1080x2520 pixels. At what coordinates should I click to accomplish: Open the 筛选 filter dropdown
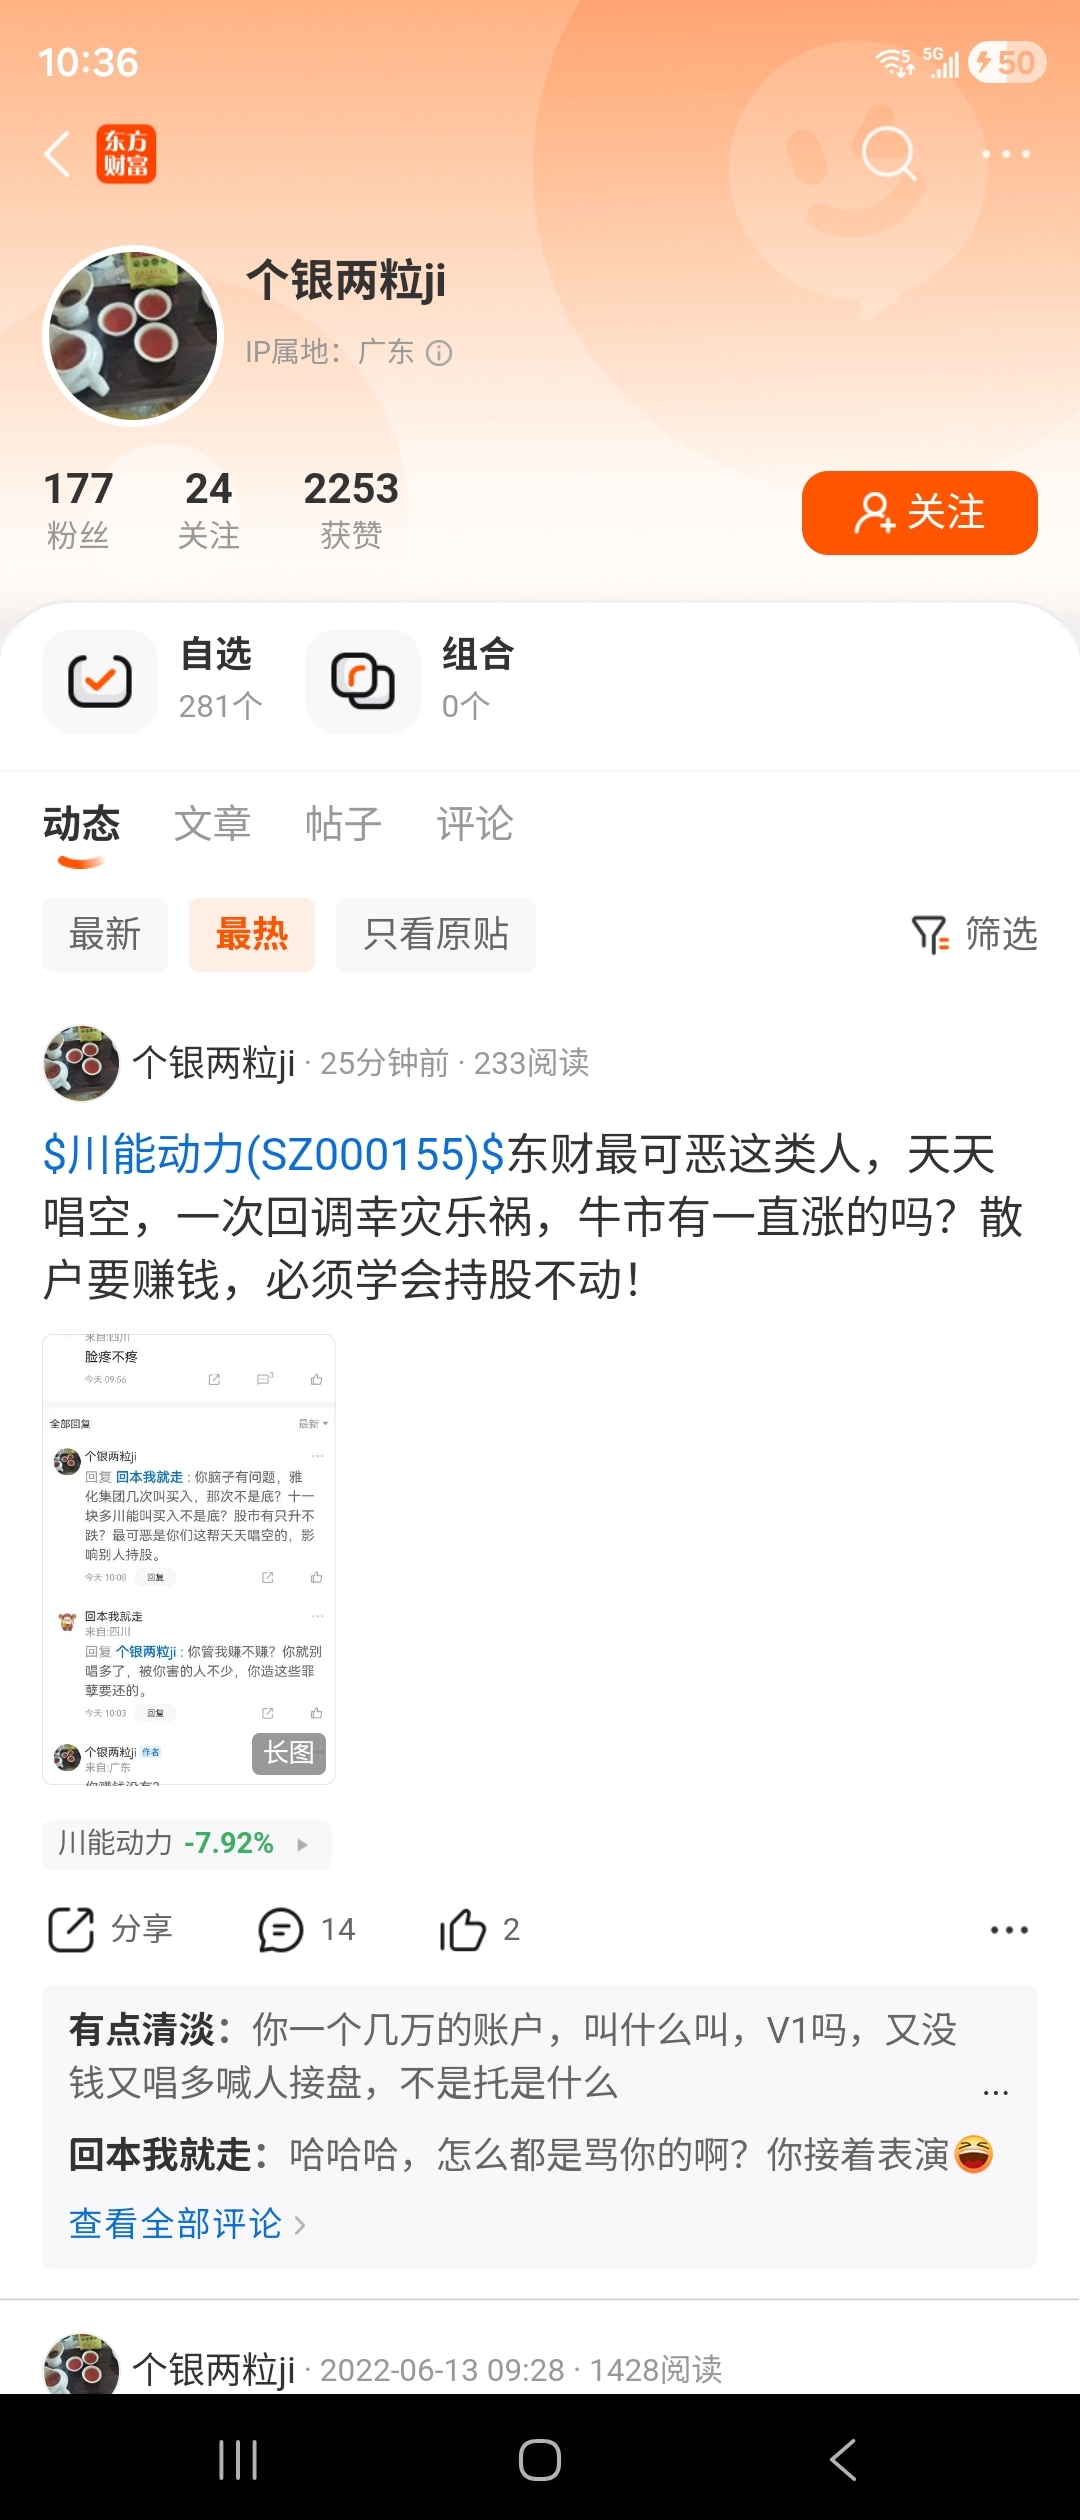[x=974, y=935]
